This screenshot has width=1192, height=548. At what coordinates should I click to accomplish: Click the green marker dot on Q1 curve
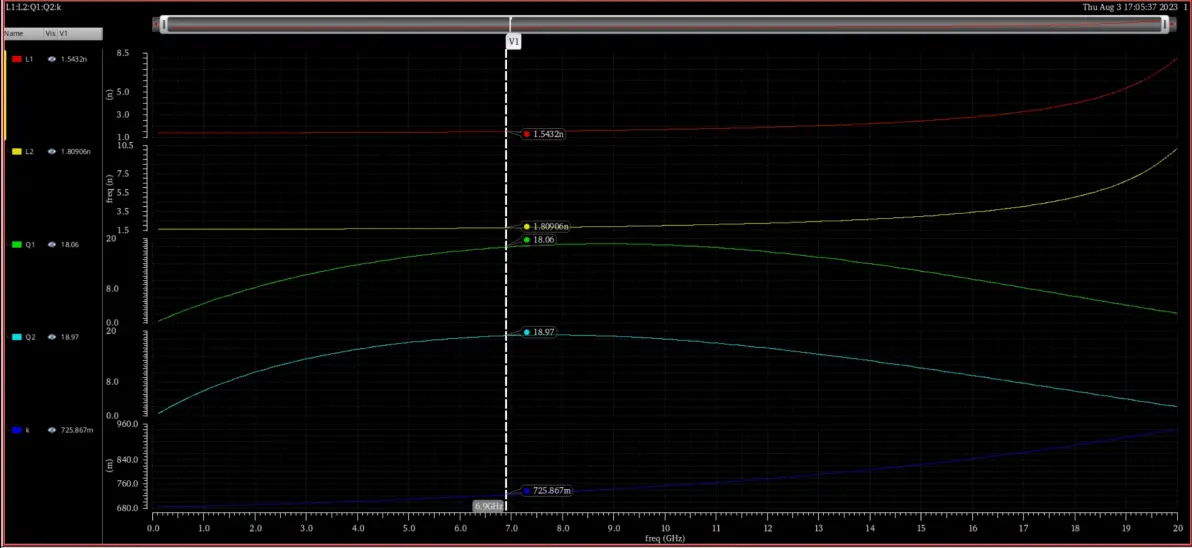(x=526, y=239)
